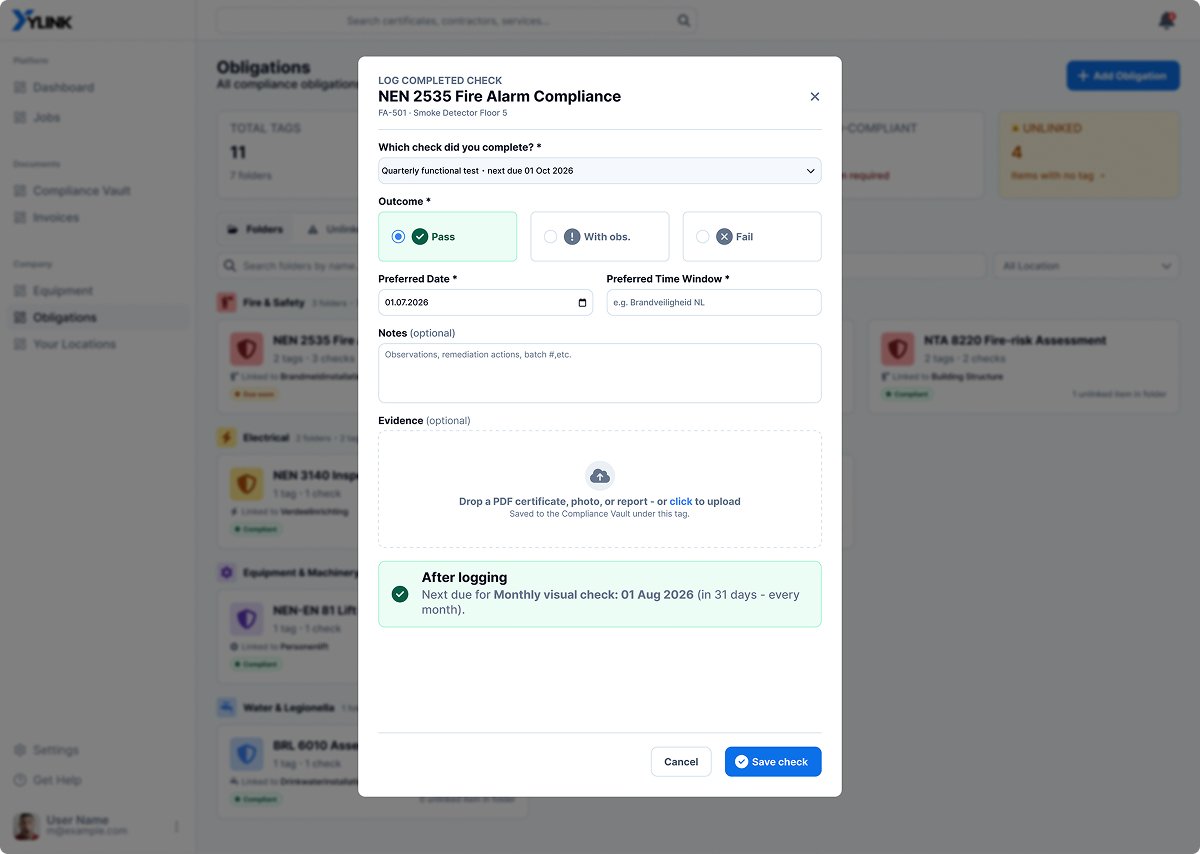The width and height of the screenshot is (1200, 854).
Task: Open Get Help in the sidebar
Action: 57,780
